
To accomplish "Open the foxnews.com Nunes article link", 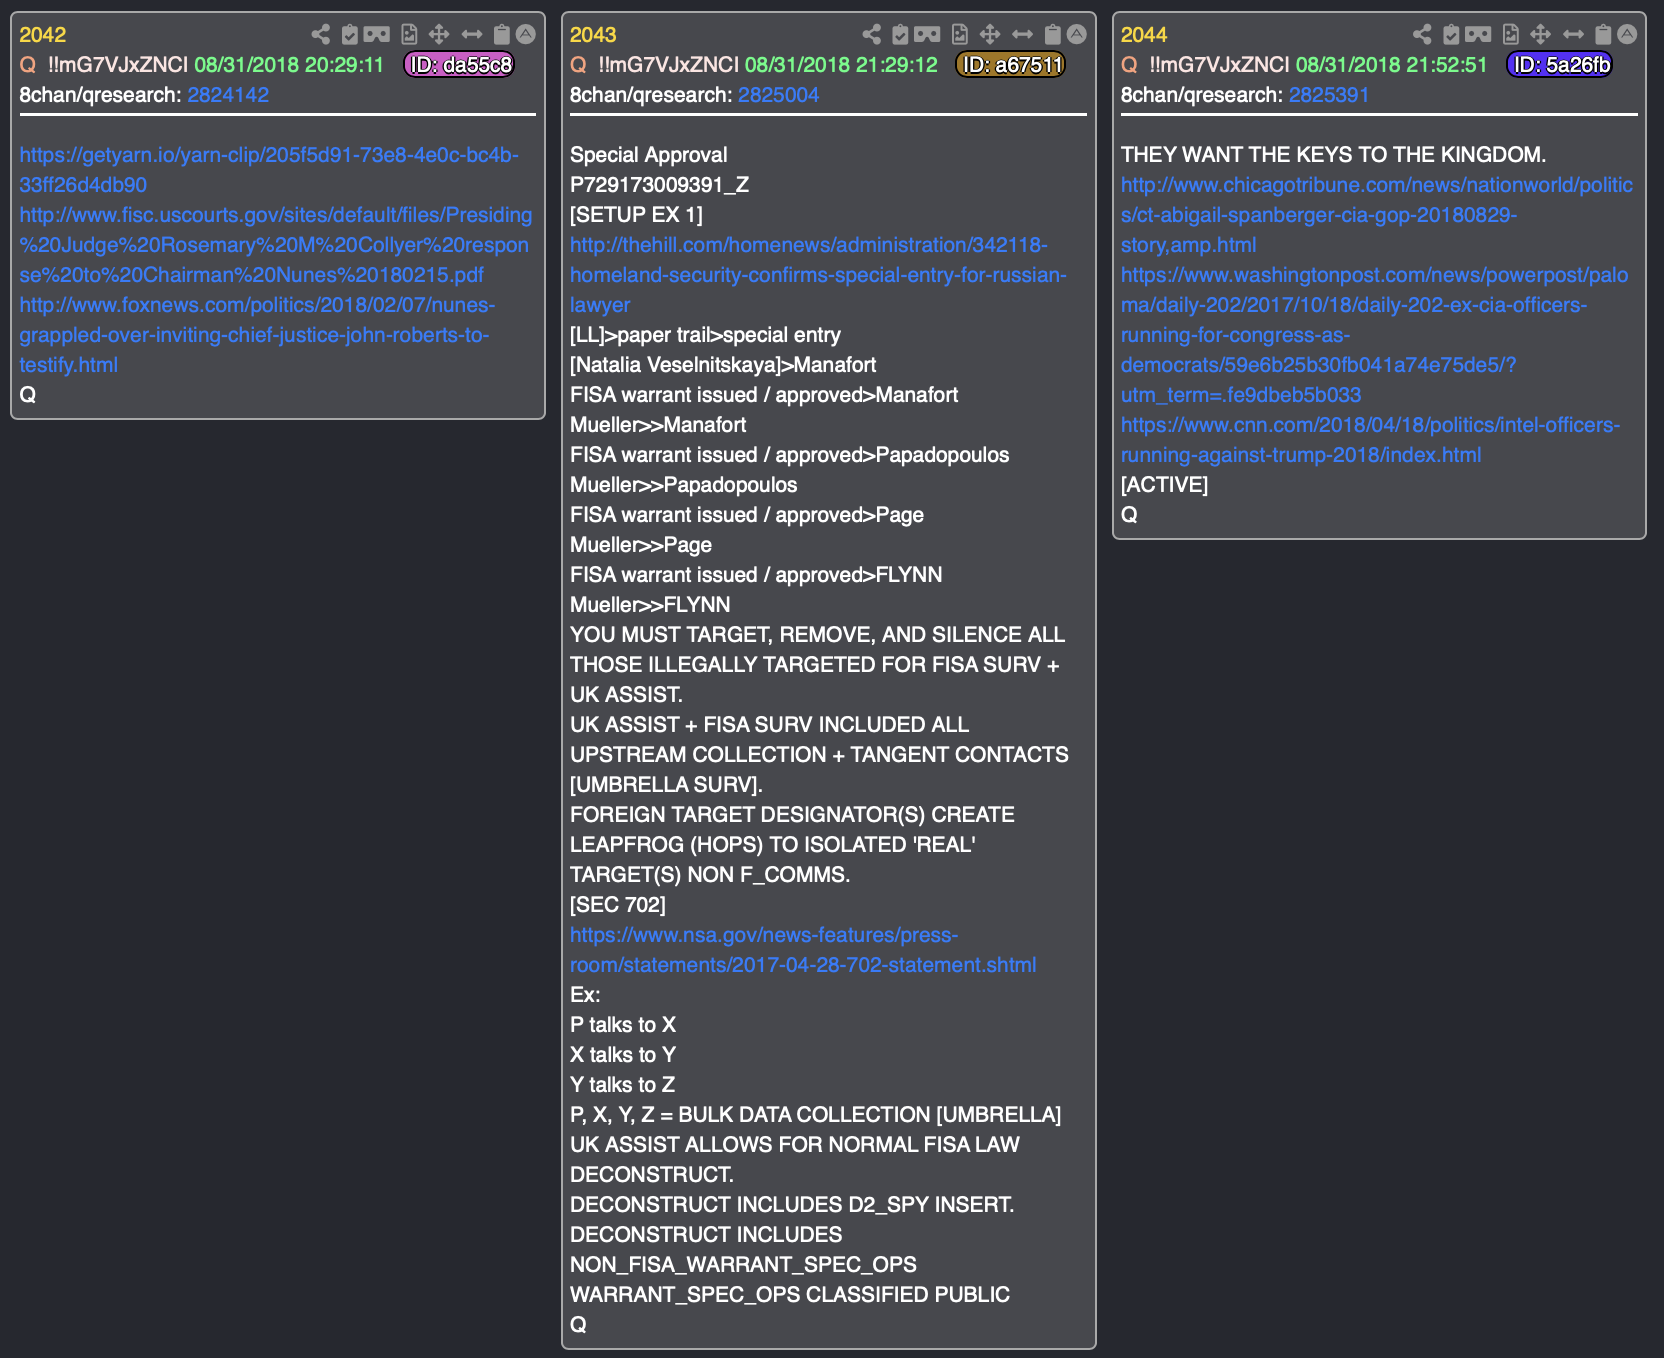I will pyautogui.click(x=257, y=335).
